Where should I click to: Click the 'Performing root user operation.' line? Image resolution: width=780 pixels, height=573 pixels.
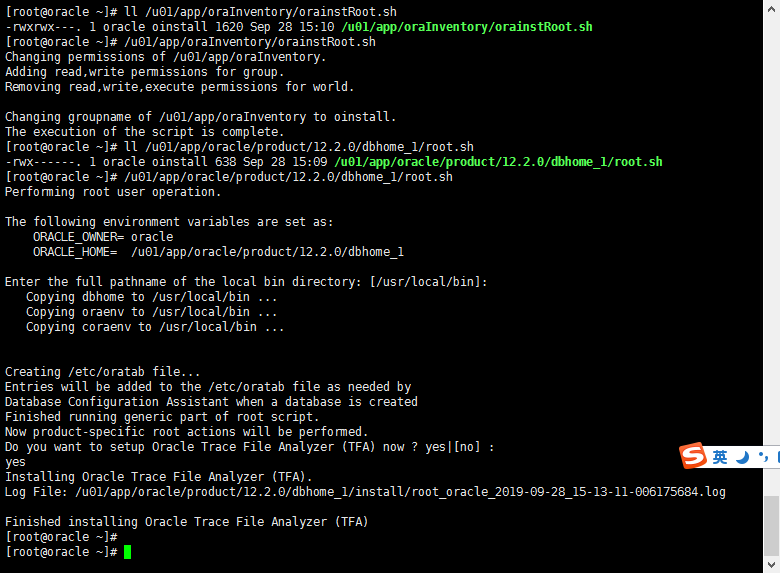(113, 192)
